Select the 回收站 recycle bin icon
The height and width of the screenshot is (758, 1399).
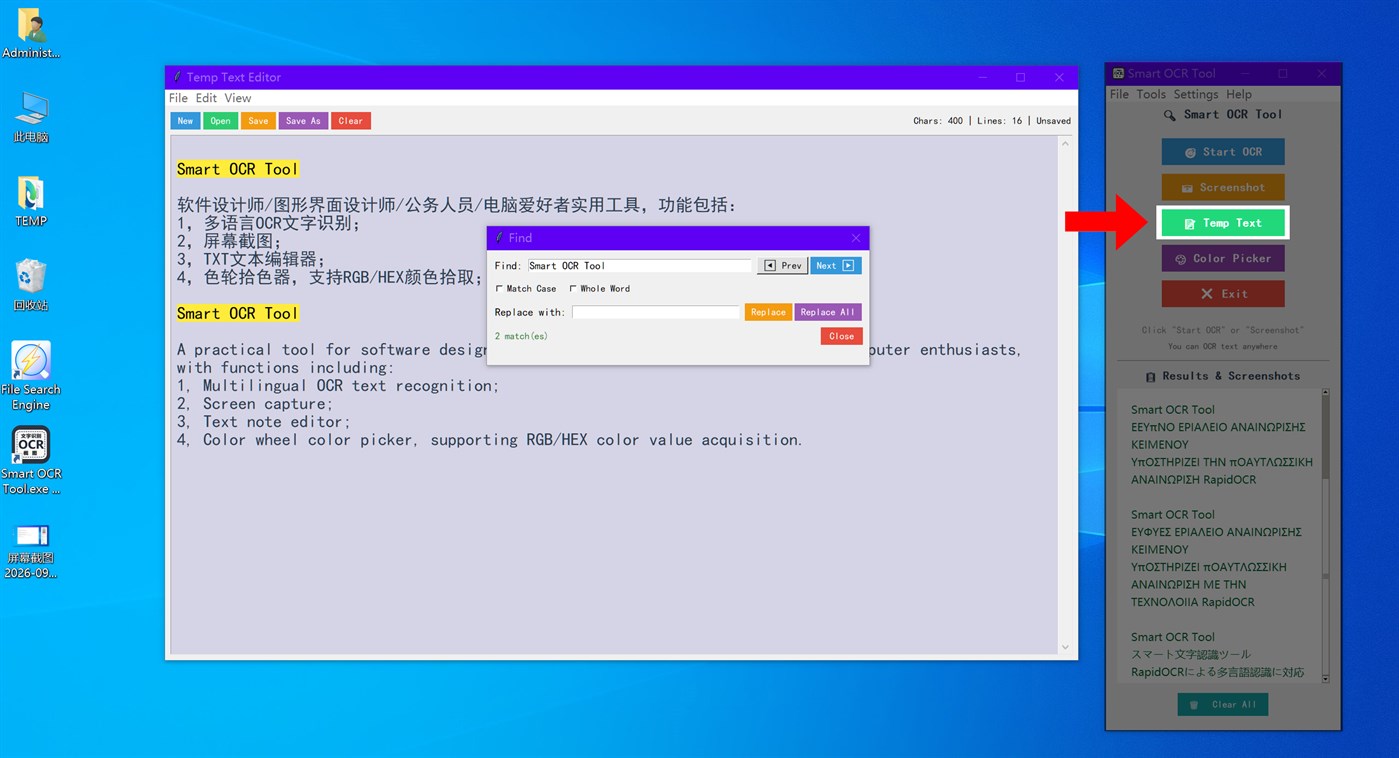tap(31, 286)
